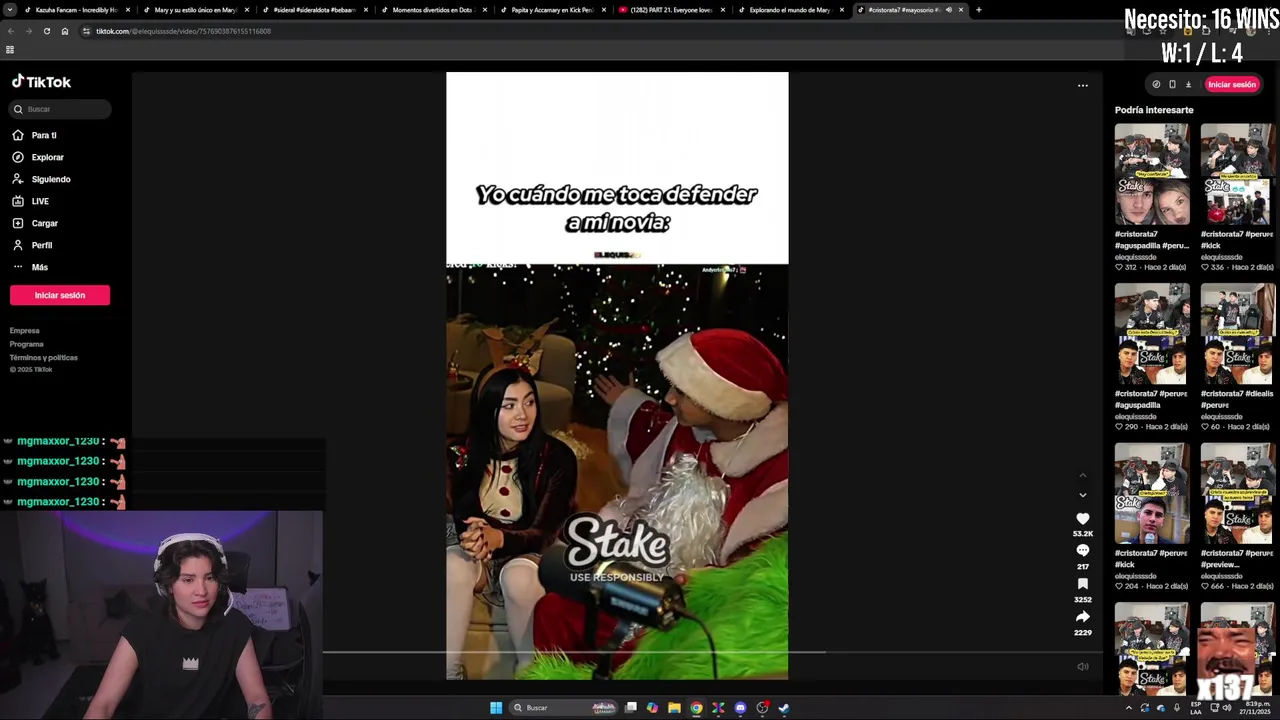This screenshot has width=1280, height=720.
Task: Click browser forward arrow
Action: 28,31
